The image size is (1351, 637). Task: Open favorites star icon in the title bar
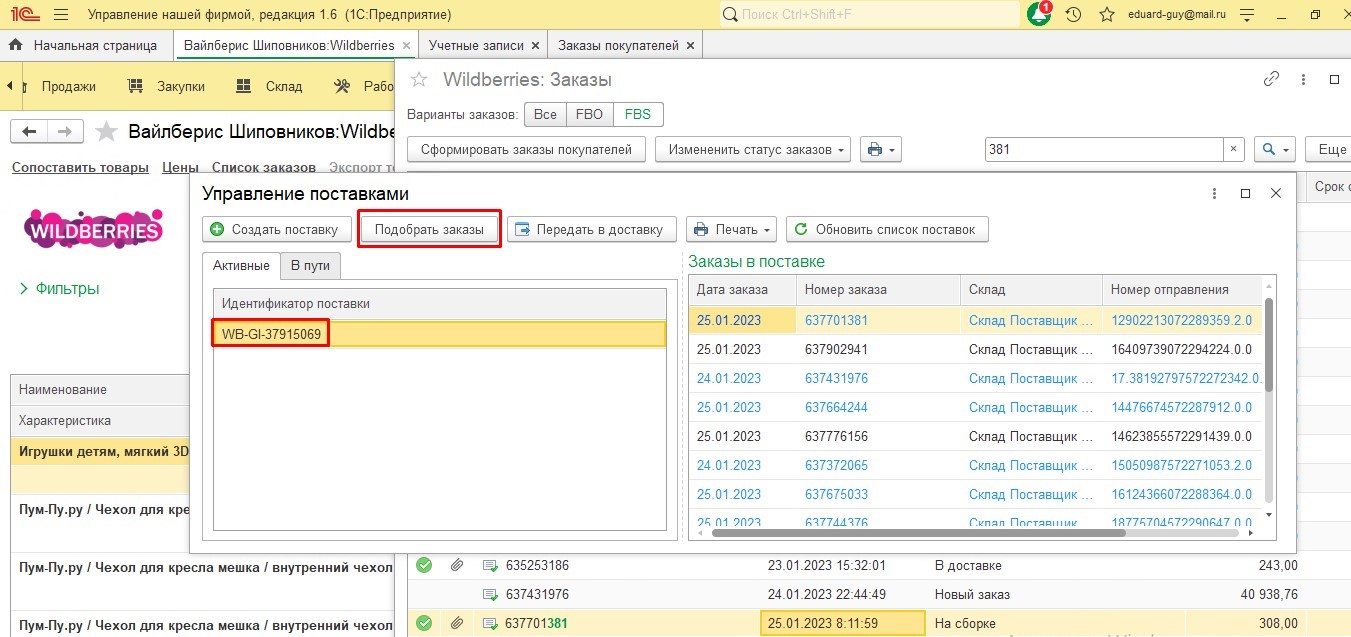tap(1107, 15)
